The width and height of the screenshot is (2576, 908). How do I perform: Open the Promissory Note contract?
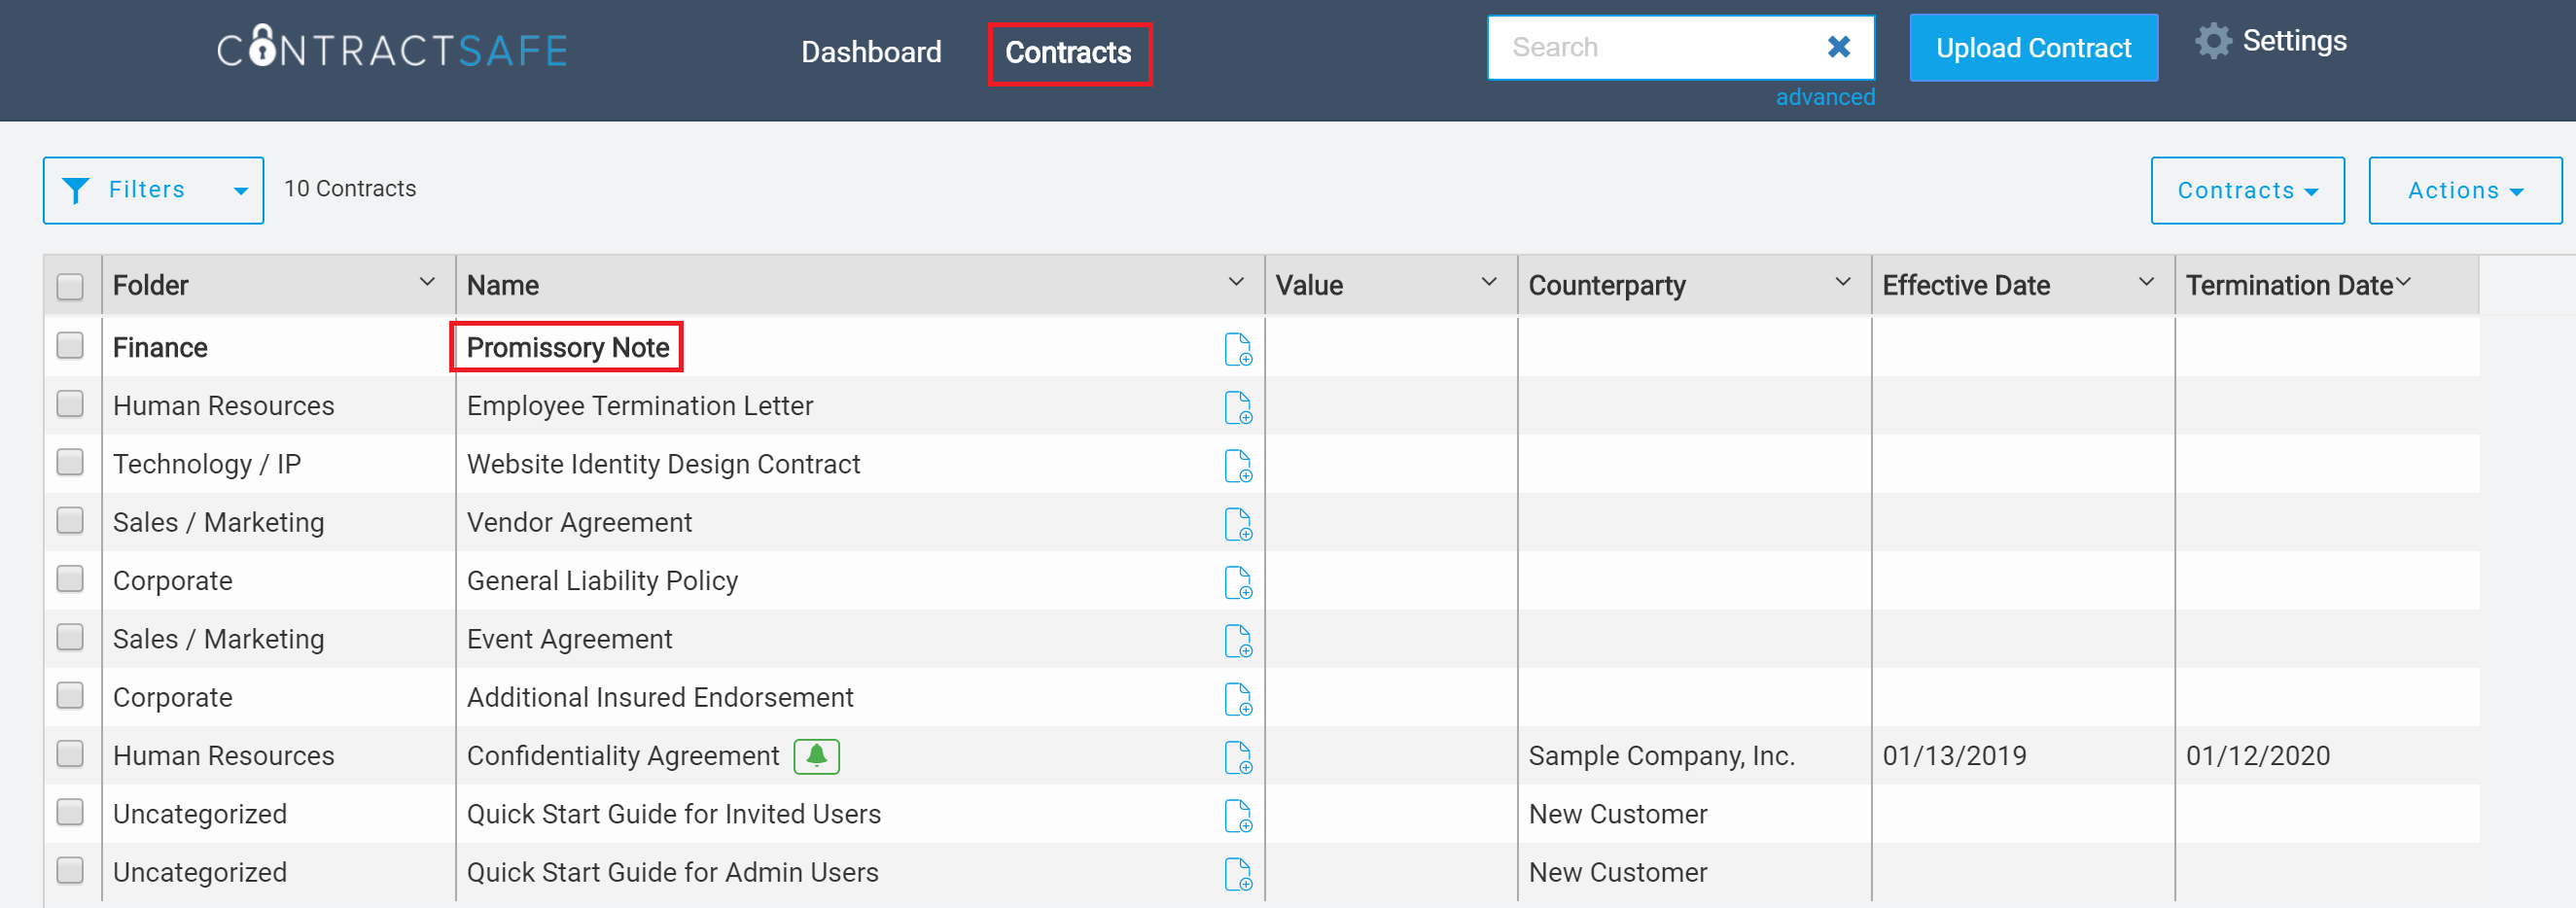pos(568,347)
